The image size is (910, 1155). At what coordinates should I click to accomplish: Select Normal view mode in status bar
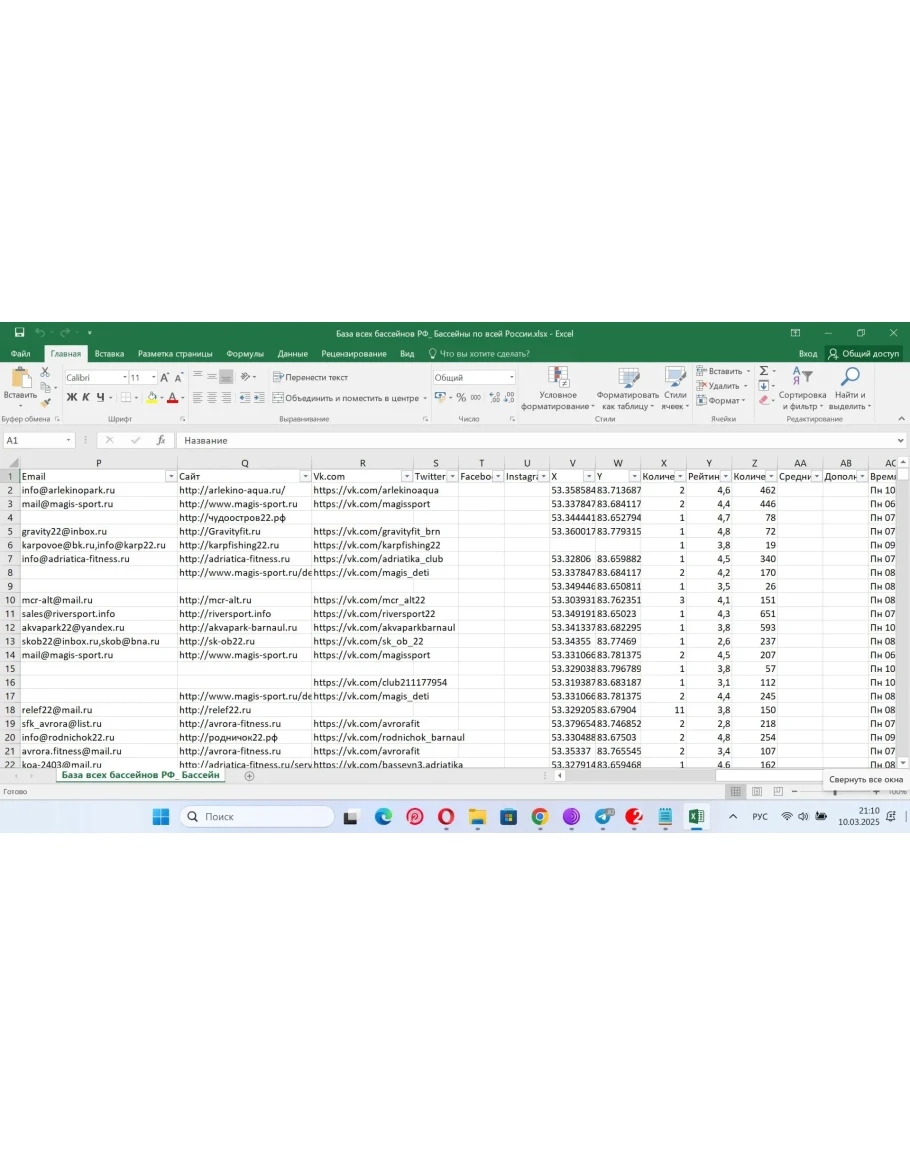pyautogui.click(x=735, y=791)
